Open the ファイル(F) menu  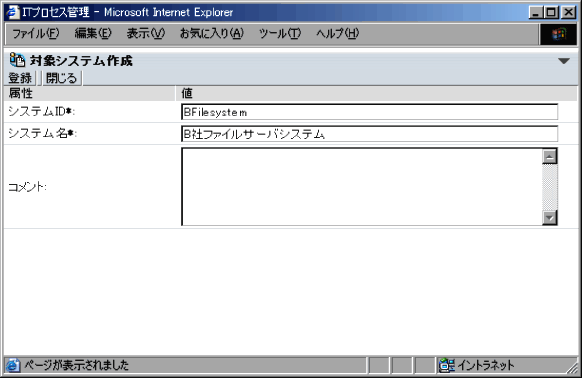point(35,34)
